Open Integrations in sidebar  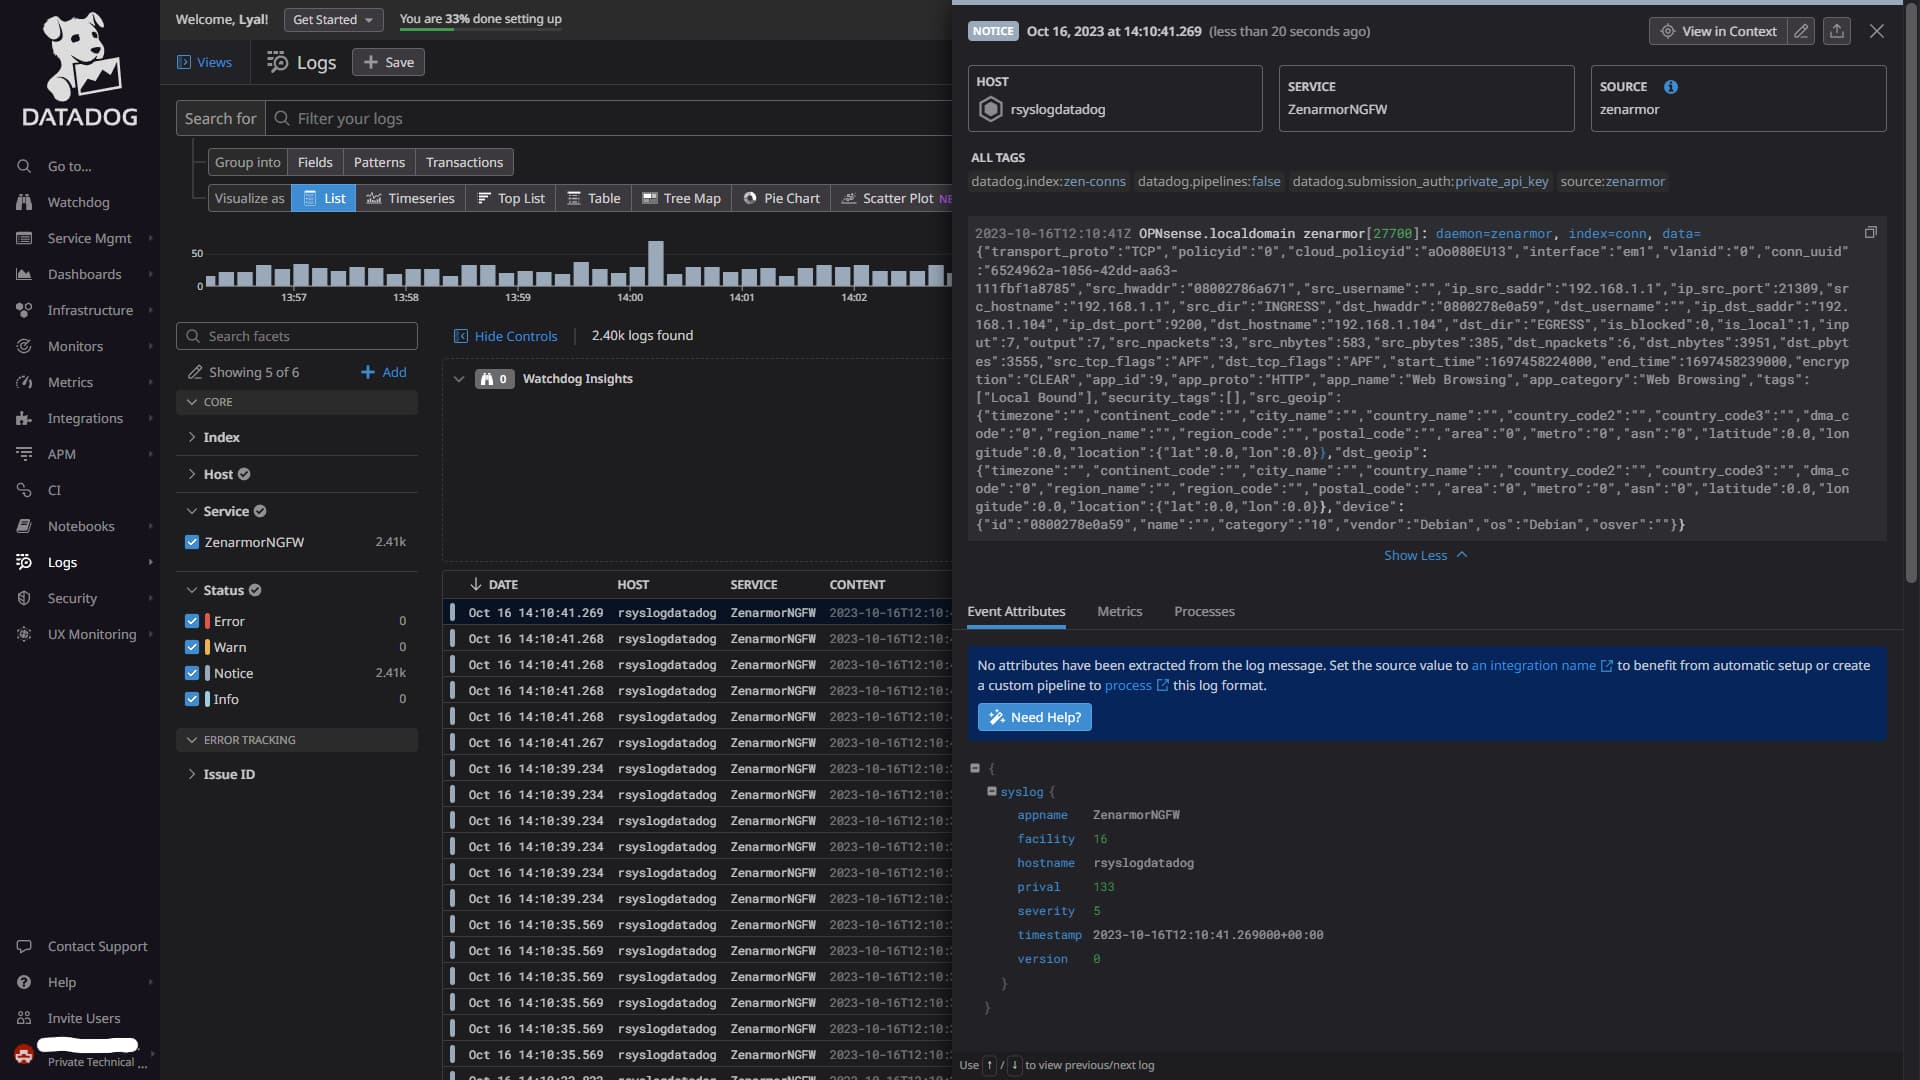point(85,418)
